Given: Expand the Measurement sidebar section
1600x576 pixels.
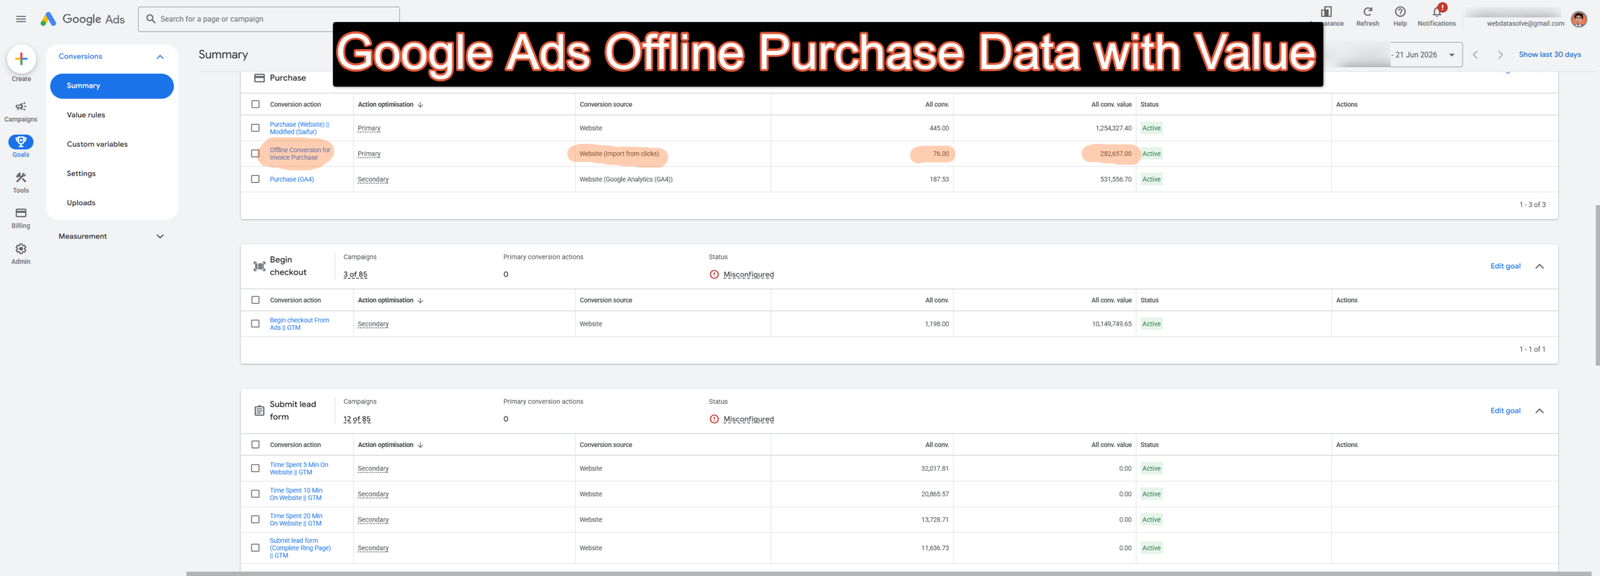Looking at the screenshot, I should (x=160, y=237).
